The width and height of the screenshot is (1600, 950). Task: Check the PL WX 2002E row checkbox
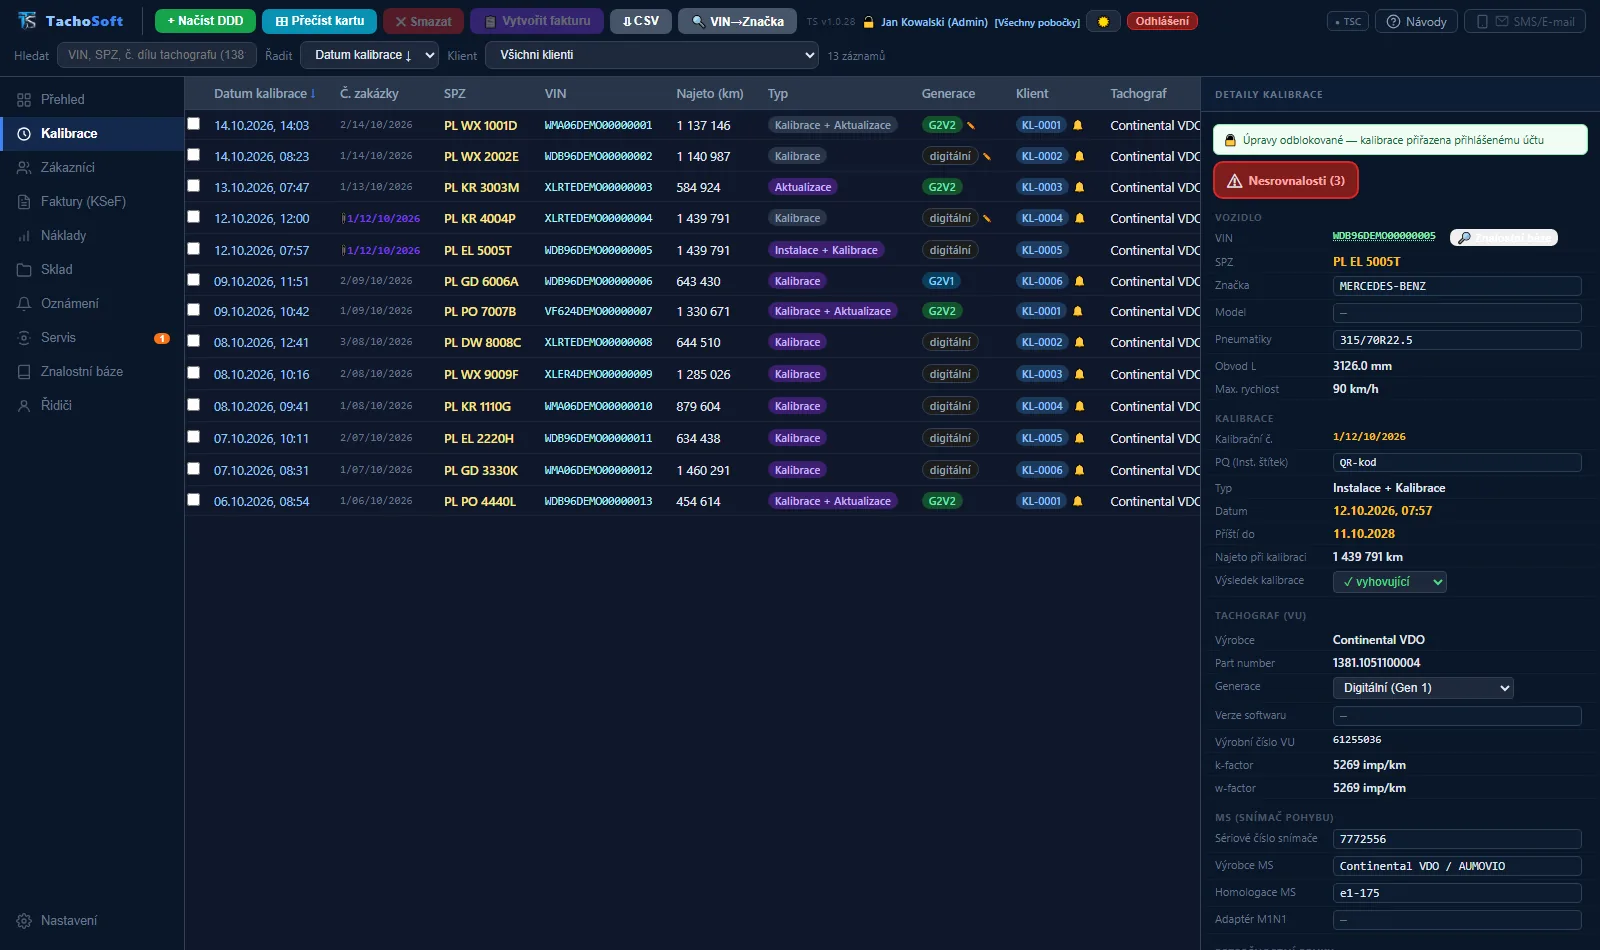(x=194, y=155)
